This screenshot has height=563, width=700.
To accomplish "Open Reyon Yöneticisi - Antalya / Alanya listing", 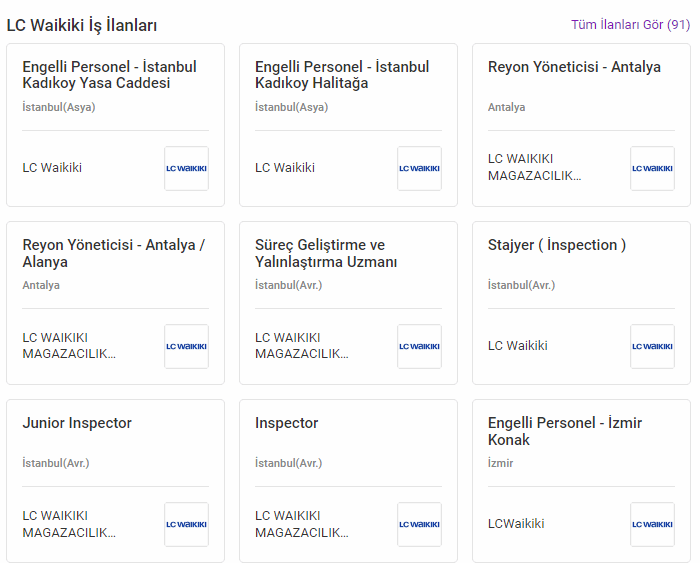I will coord(113,253).
